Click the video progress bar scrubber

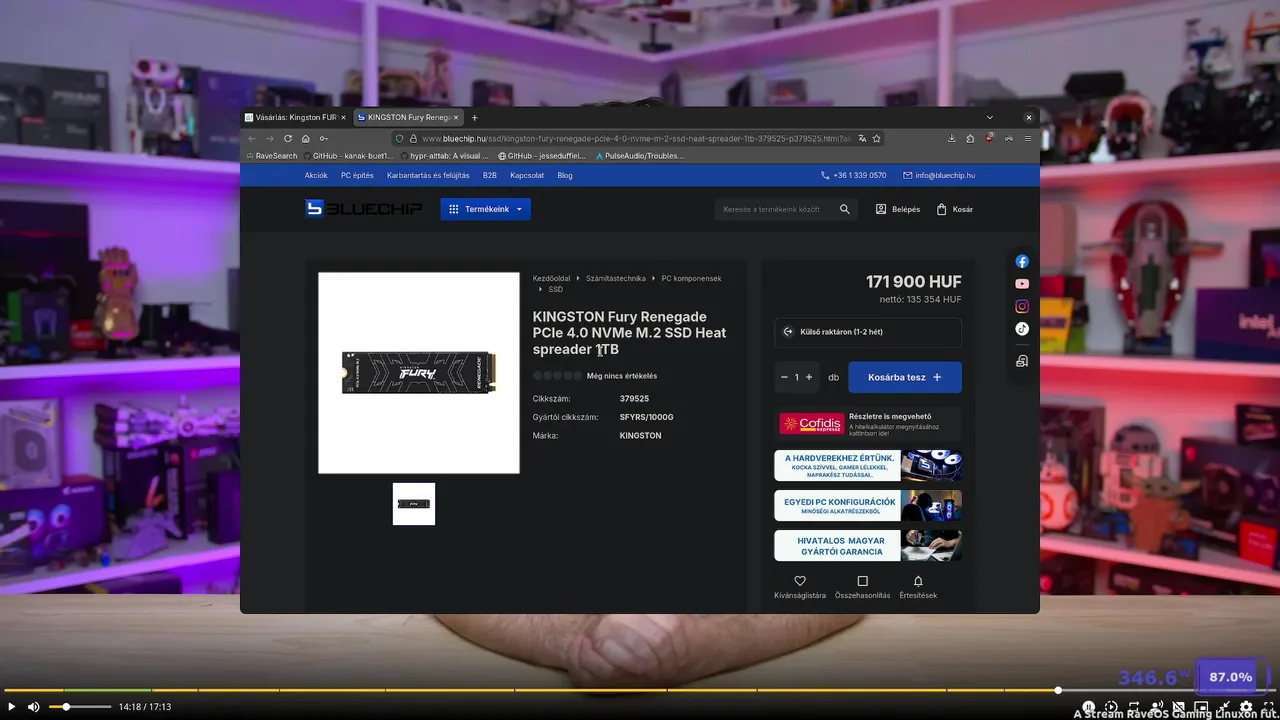point(1058,690)
